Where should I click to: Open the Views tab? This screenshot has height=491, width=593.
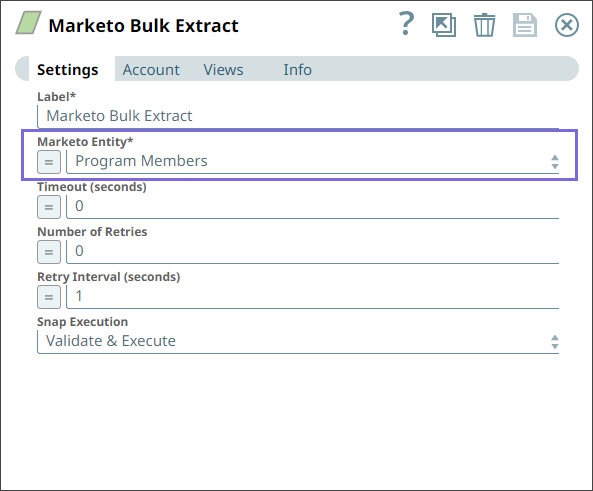click(x=224, y=70)
